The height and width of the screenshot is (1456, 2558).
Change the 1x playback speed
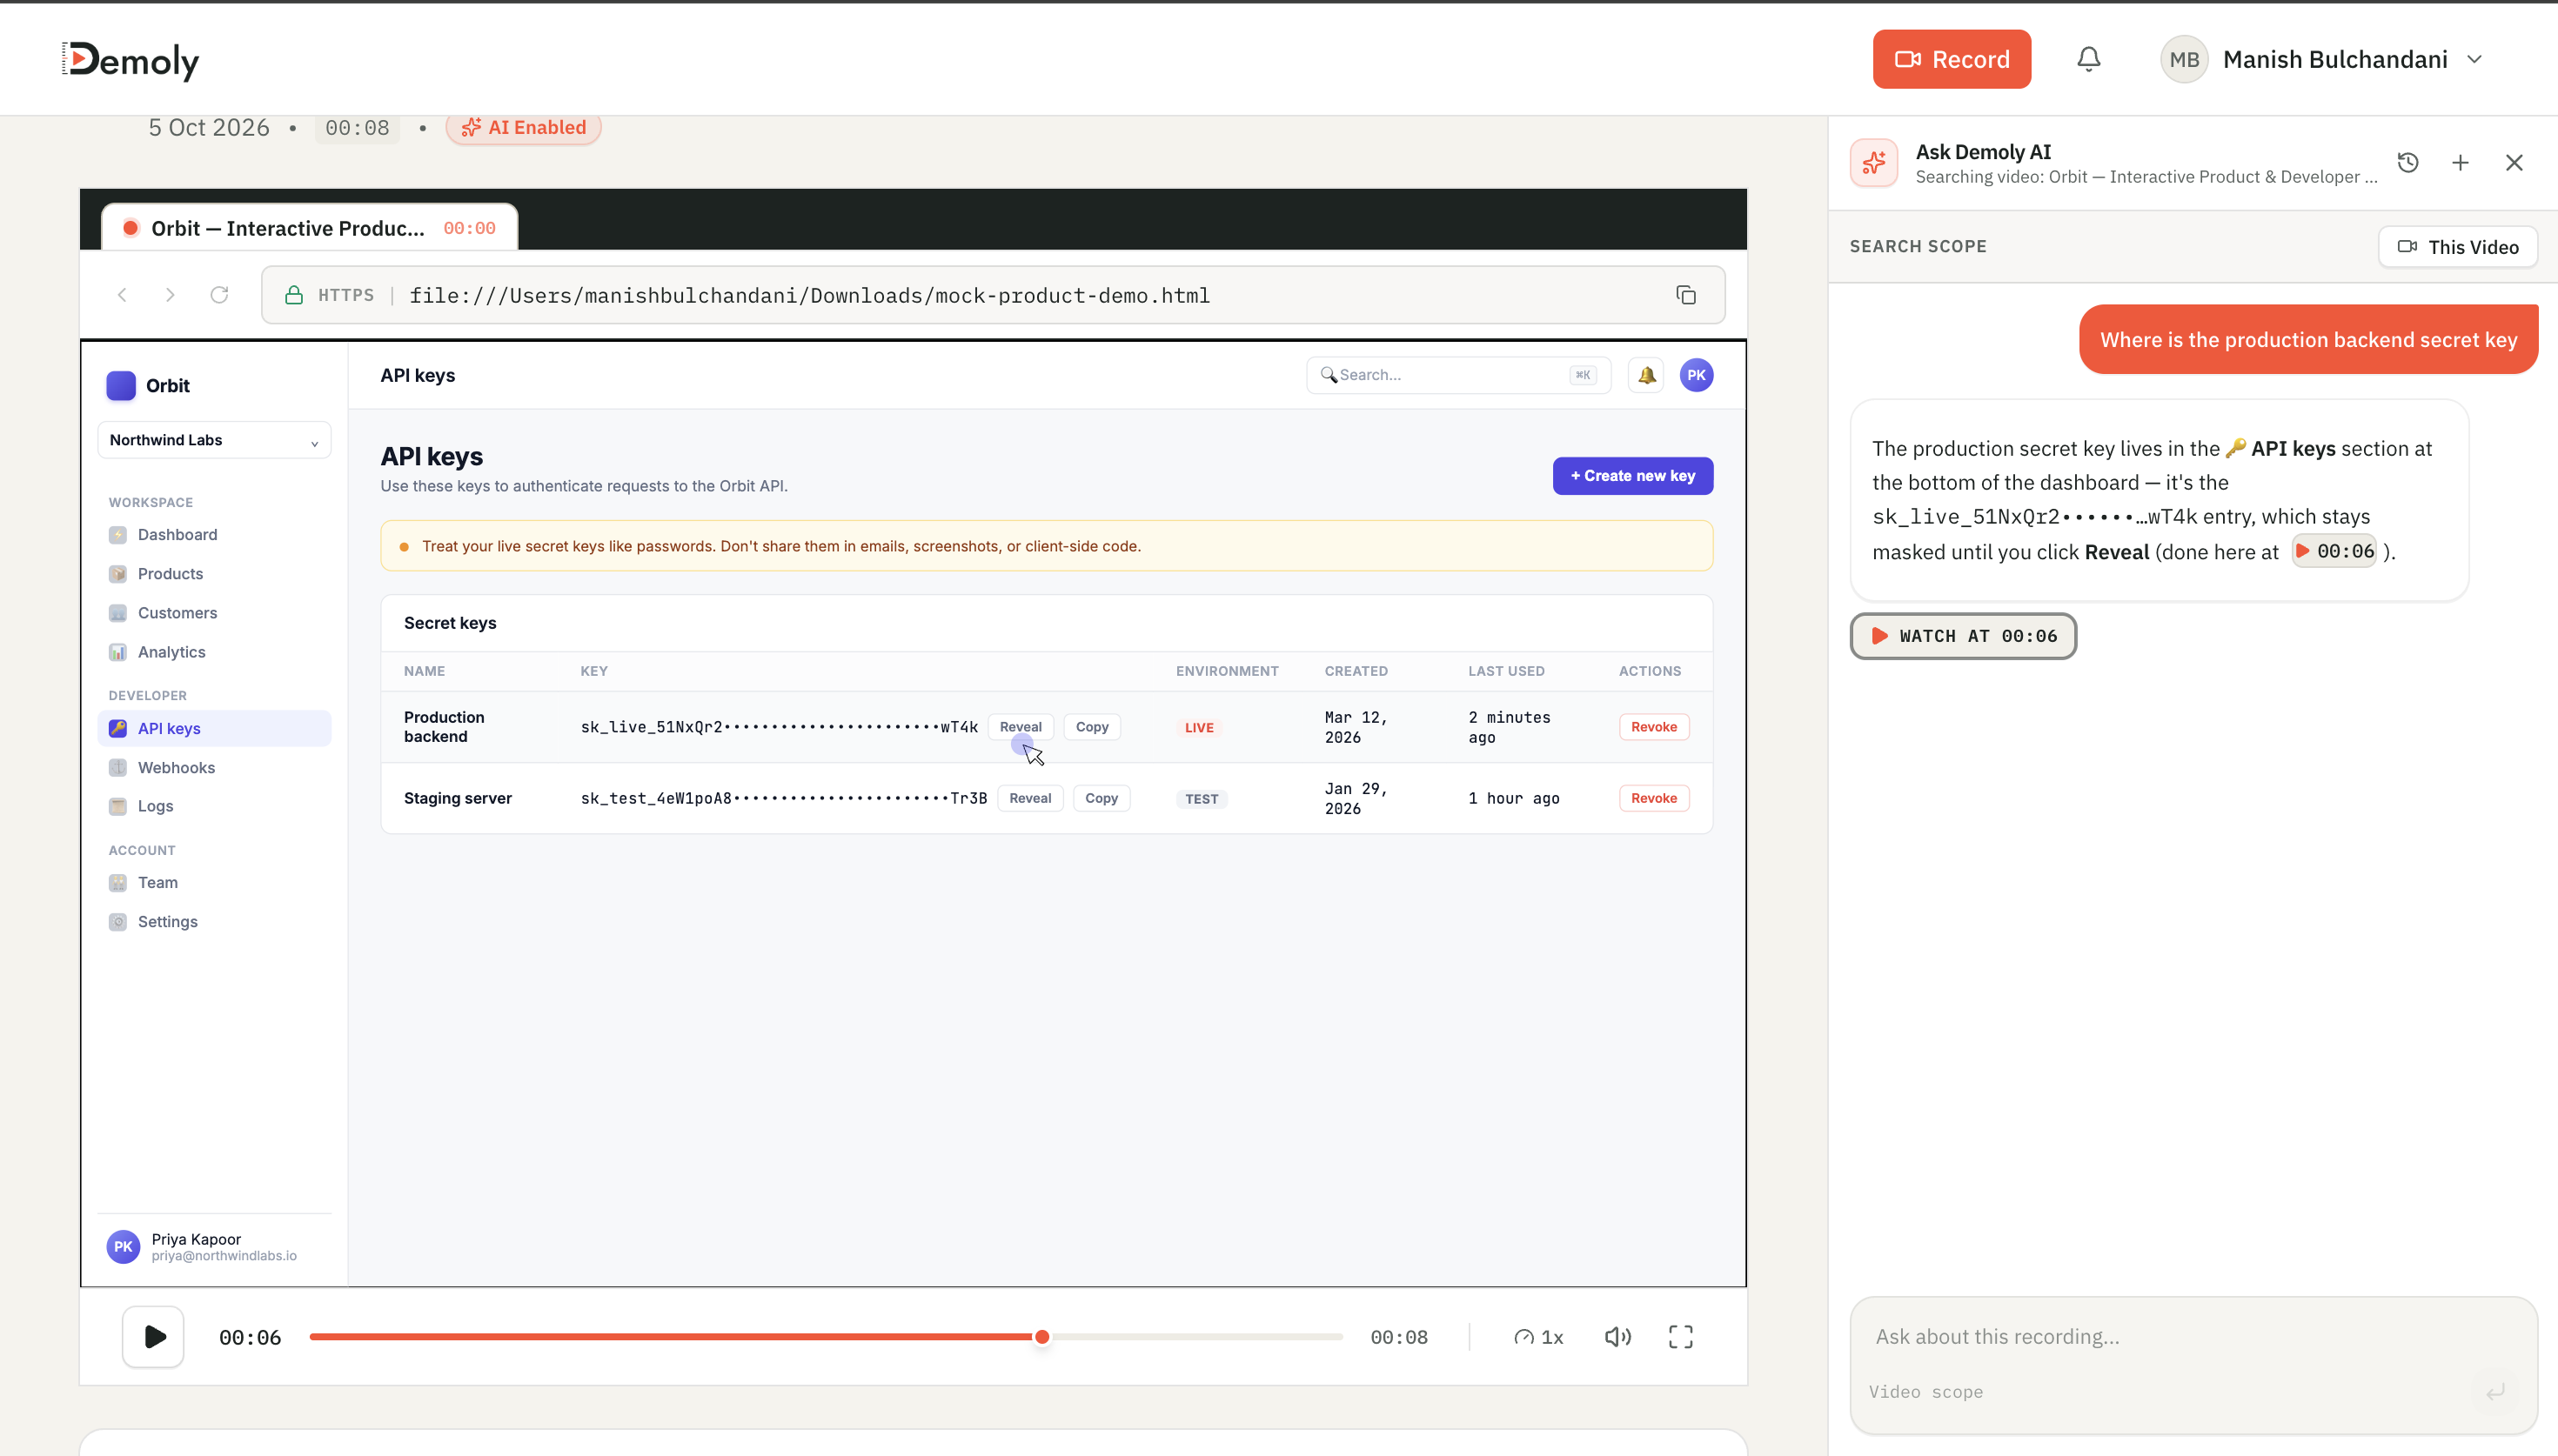[1538, 1337]
